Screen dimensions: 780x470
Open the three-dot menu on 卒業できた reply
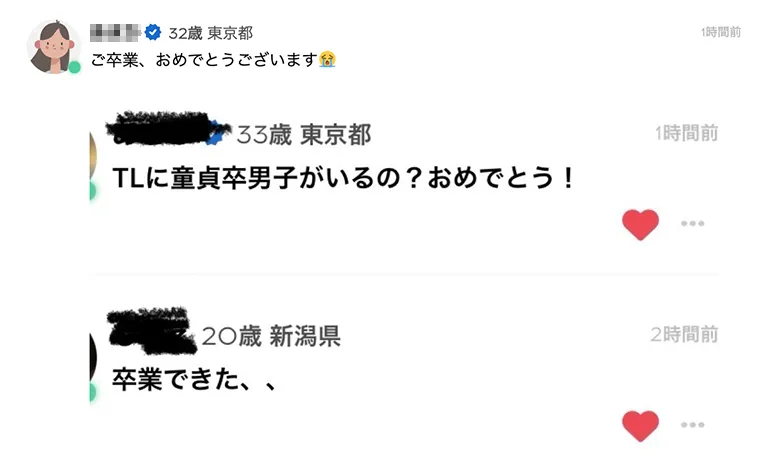[x=692, y=425]
